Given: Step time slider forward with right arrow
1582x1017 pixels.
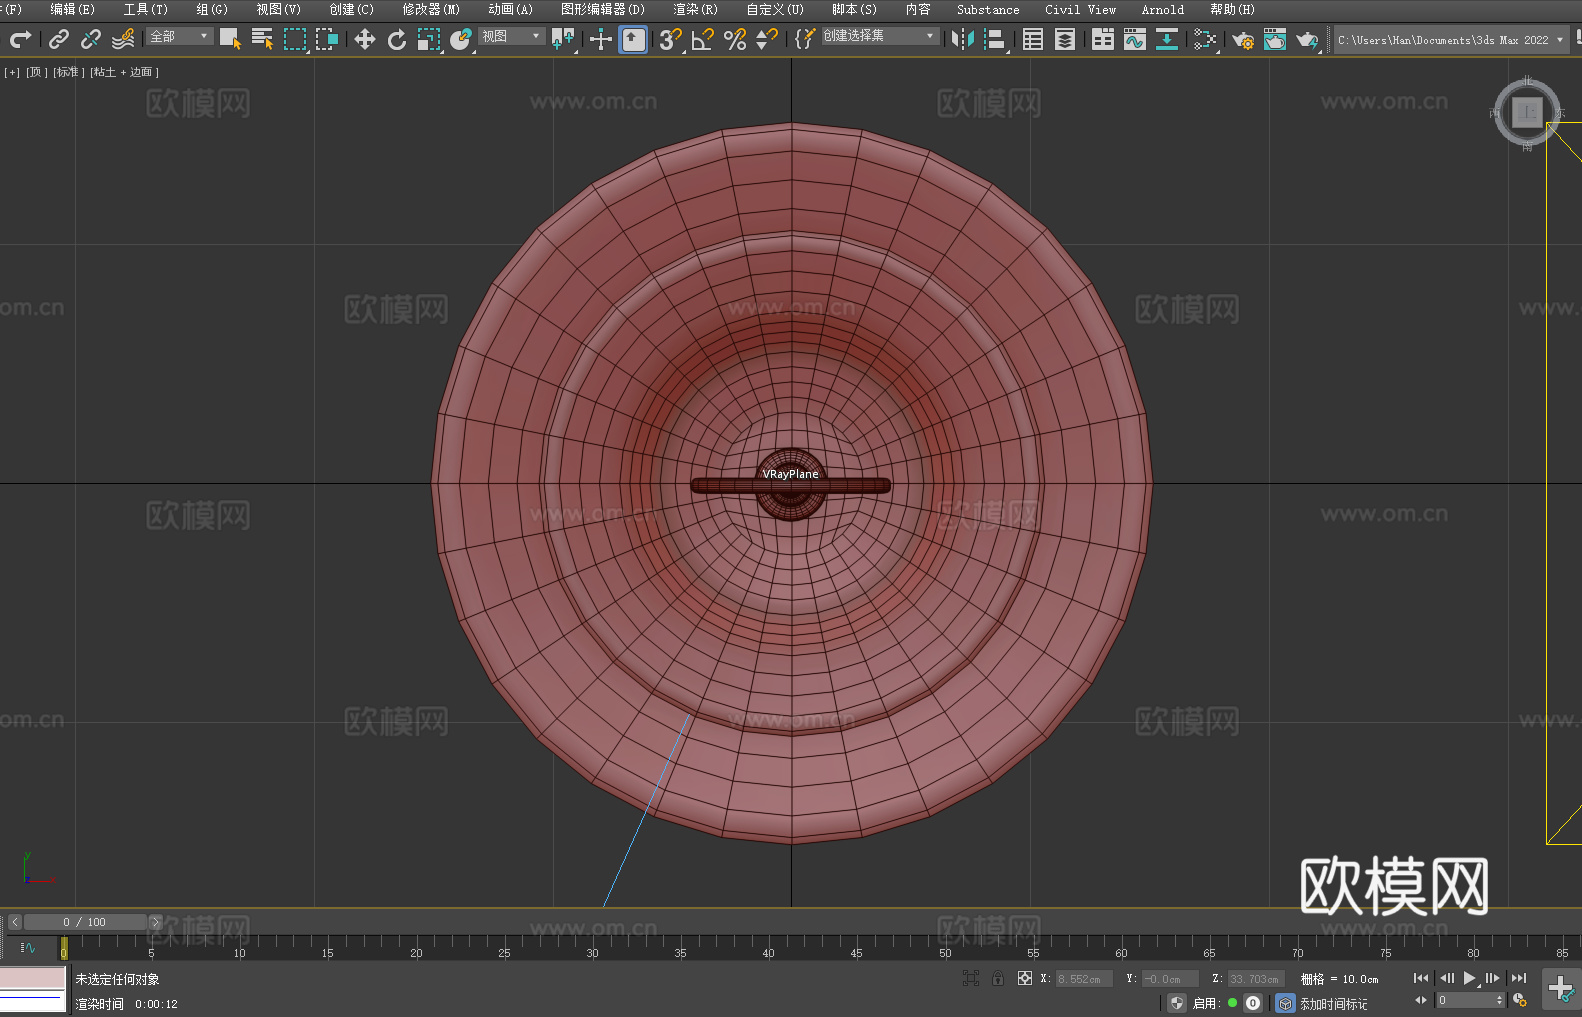Looking at the screenshot, I should click(x=155, y=922).
